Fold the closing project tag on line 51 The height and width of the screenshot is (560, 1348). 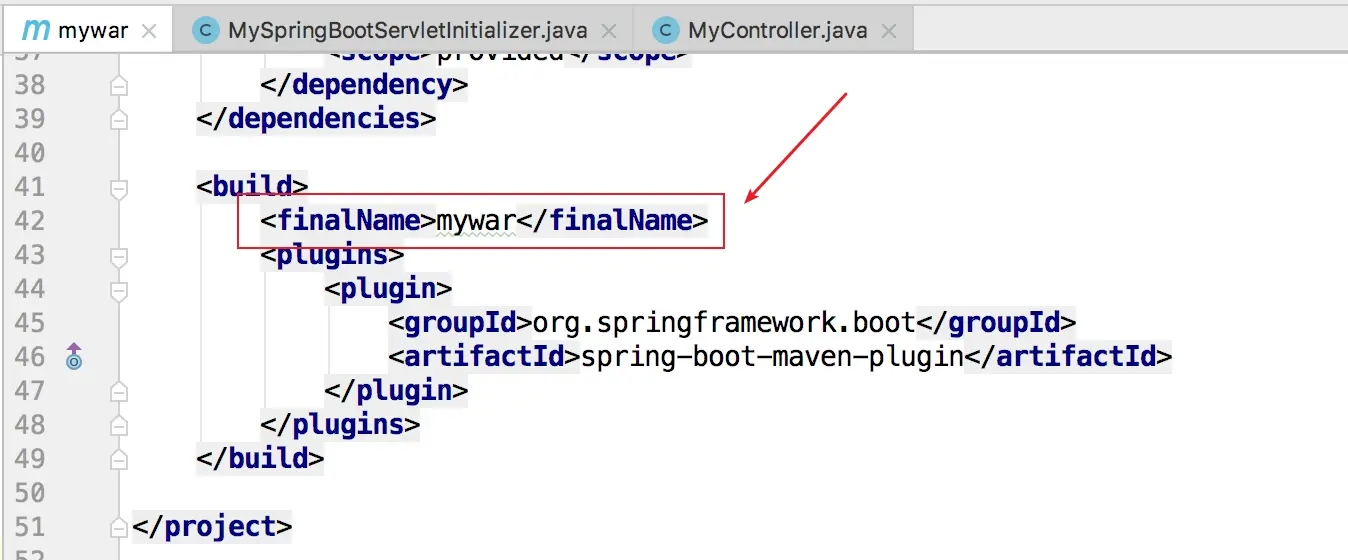click(119, 527)
